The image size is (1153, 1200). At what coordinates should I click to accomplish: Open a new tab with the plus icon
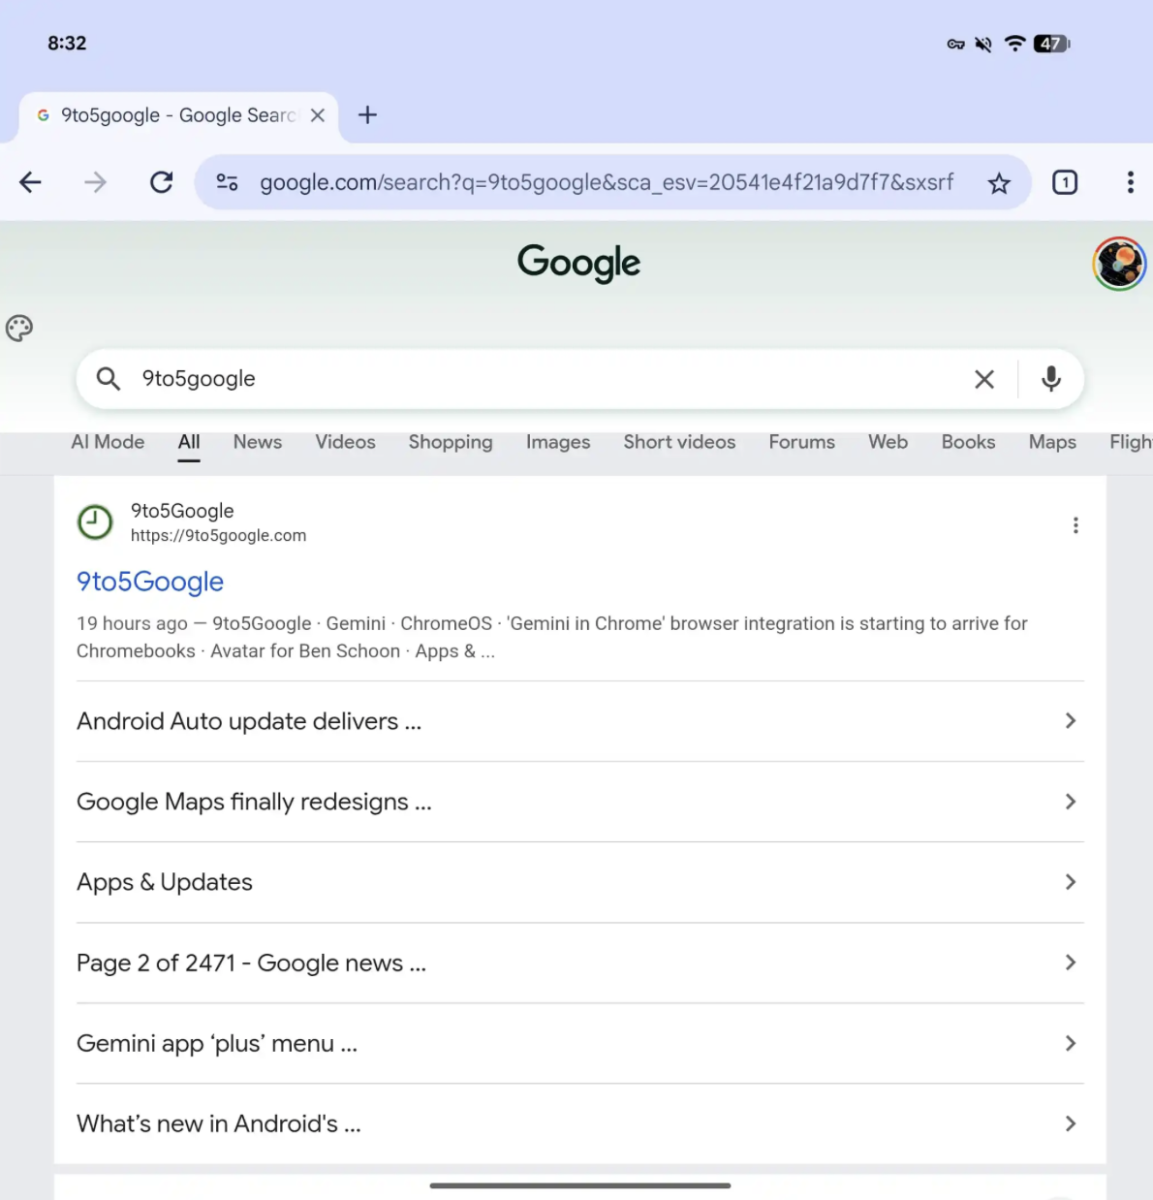[368, 115]
